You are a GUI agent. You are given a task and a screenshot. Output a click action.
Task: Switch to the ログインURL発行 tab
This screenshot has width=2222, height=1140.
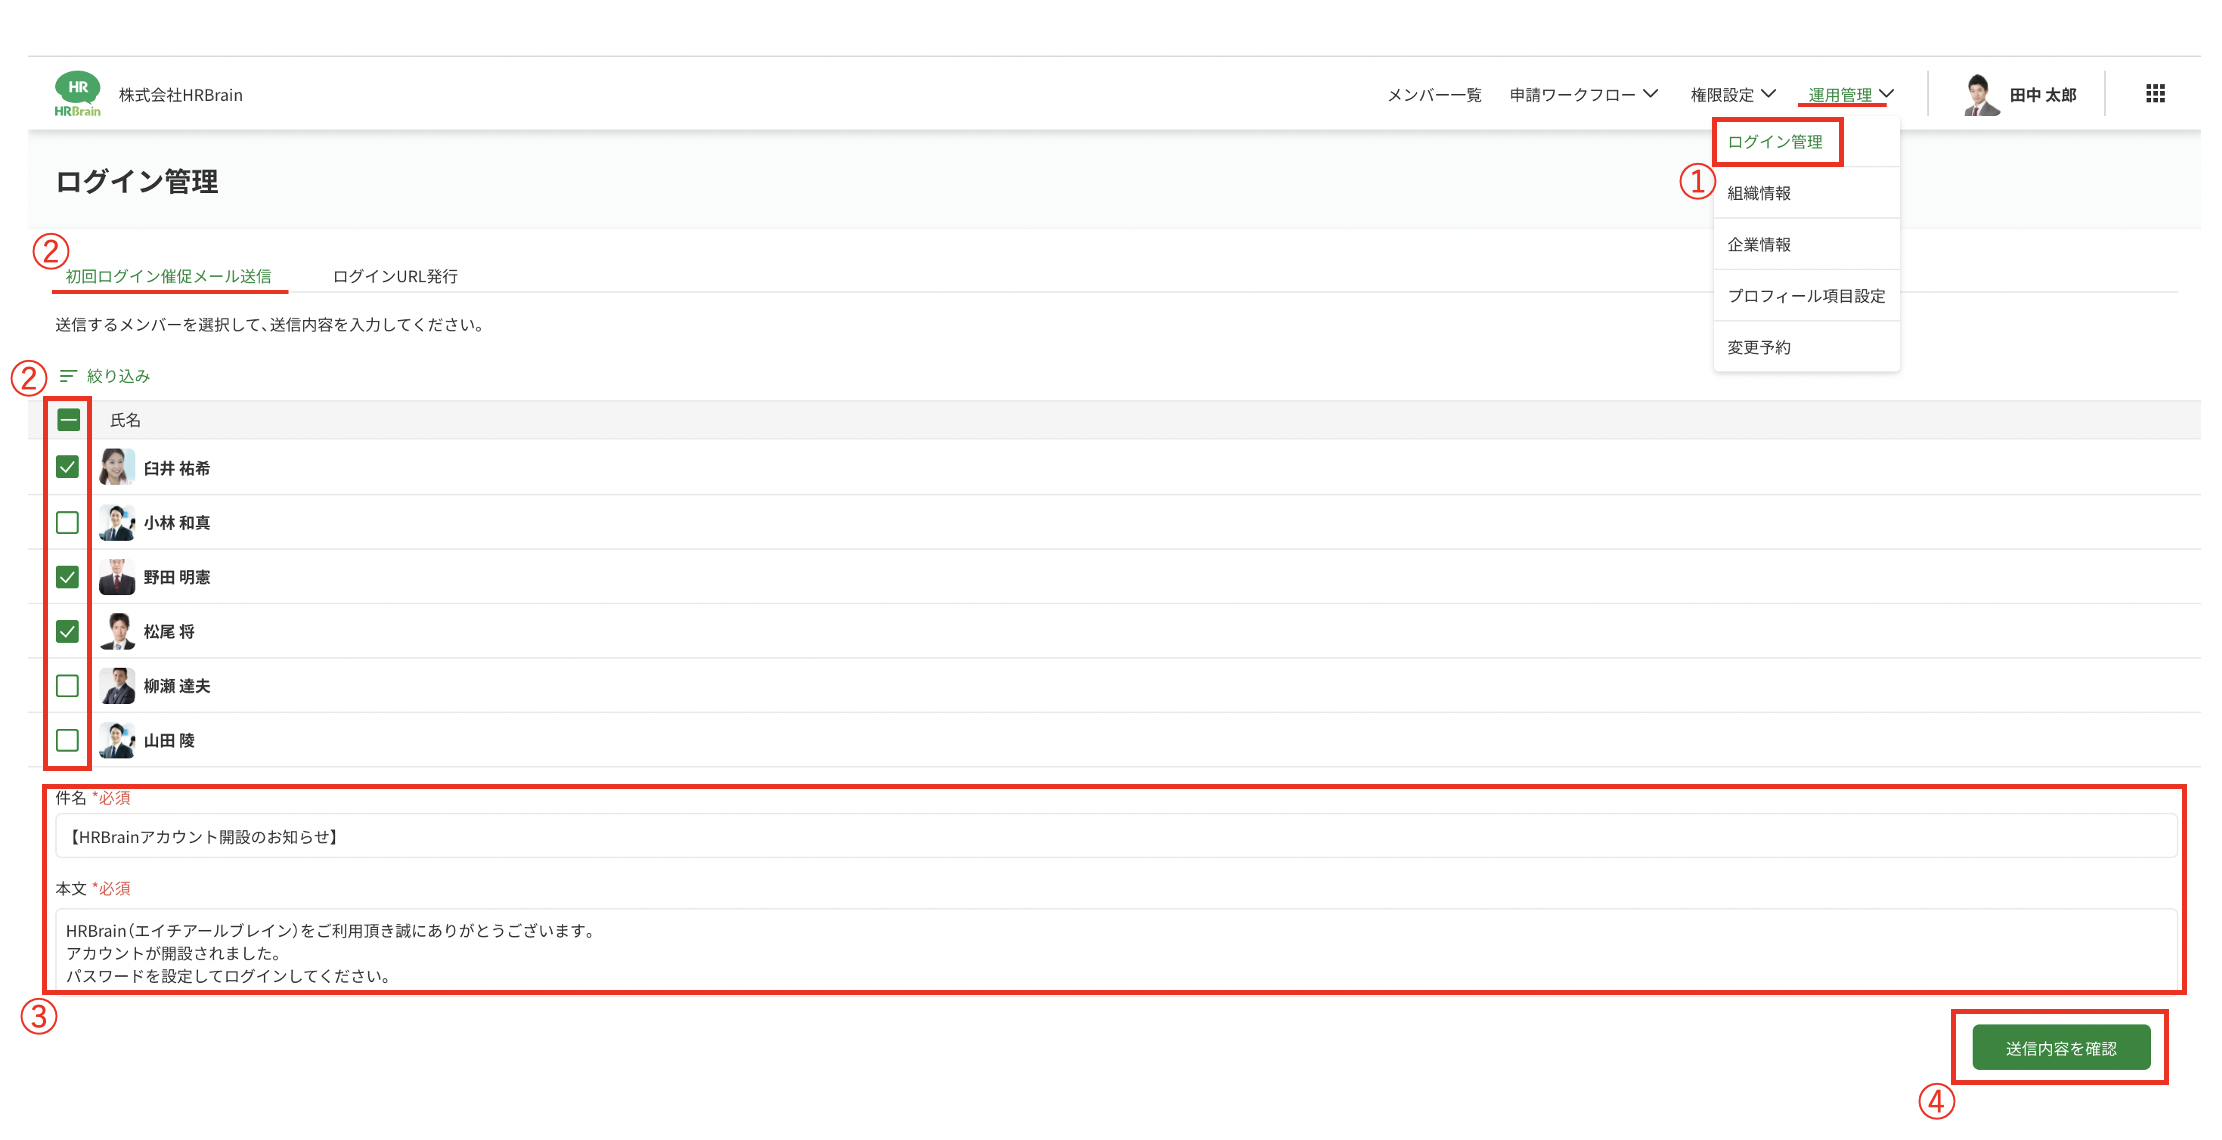pos(395,277)
